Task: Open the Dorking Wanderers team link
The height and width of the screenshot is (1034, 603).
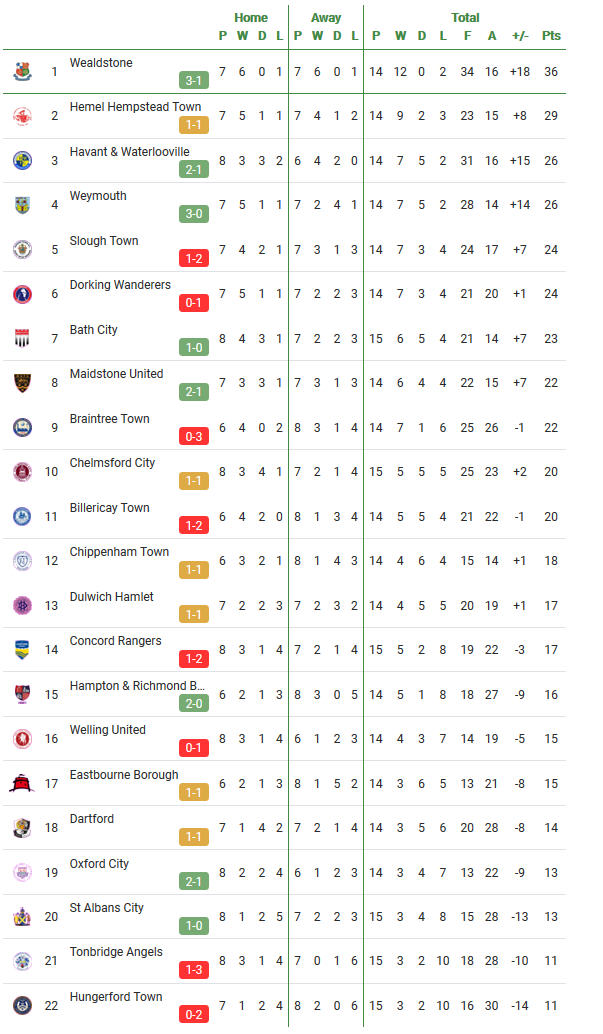Action: click(120, 285)
